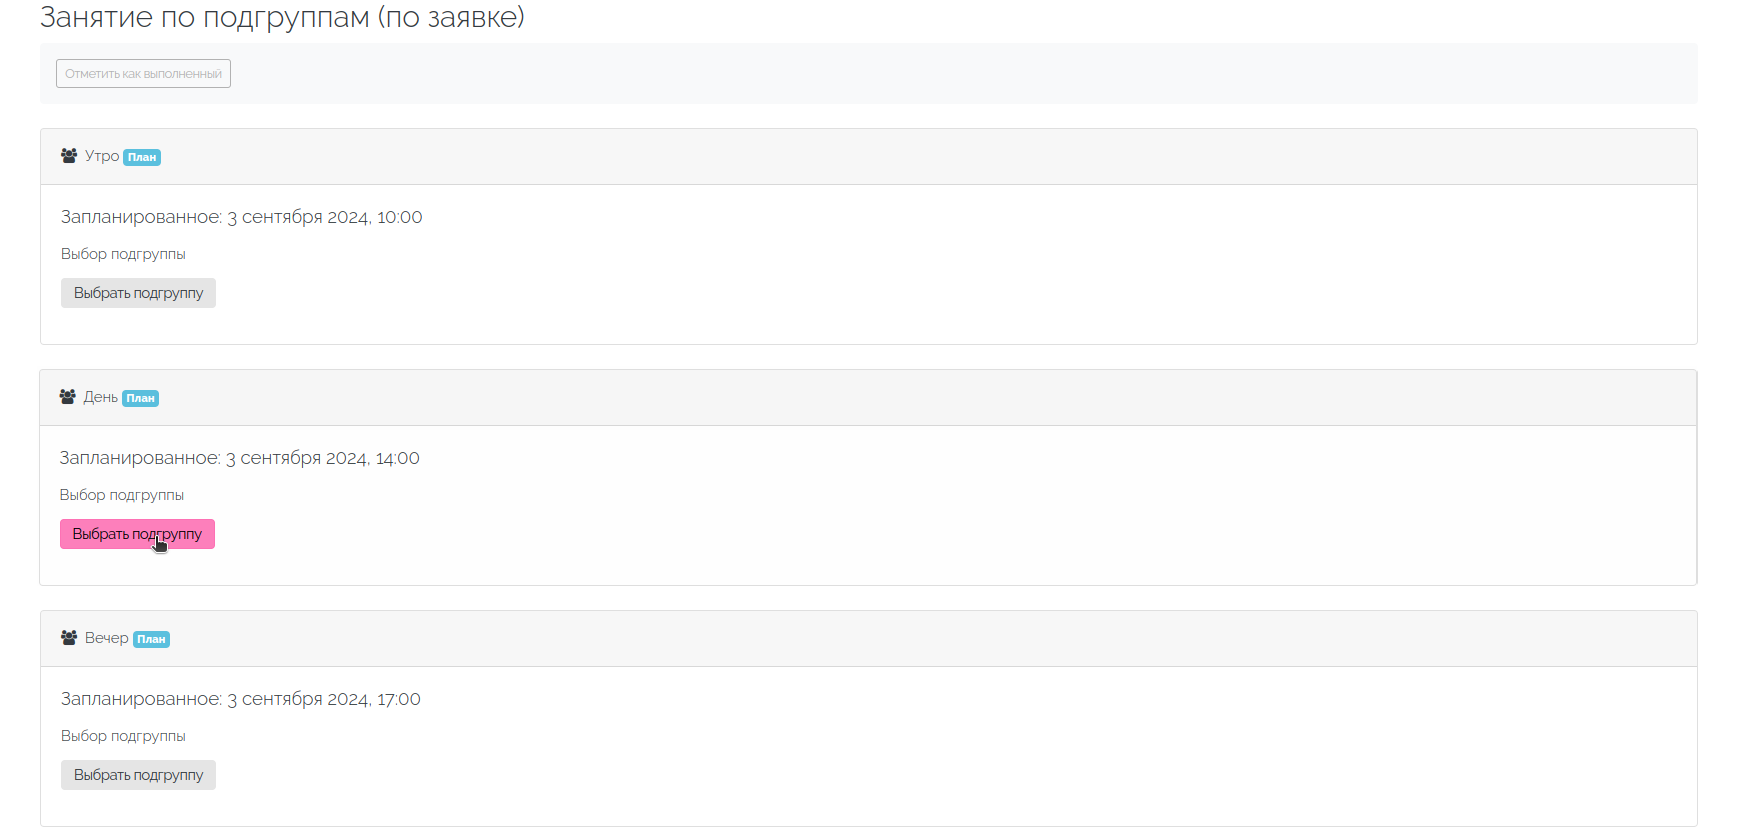Mark activity via Отметить как выполненный
The image size is (1741, 836).
[x=143, y=74]
